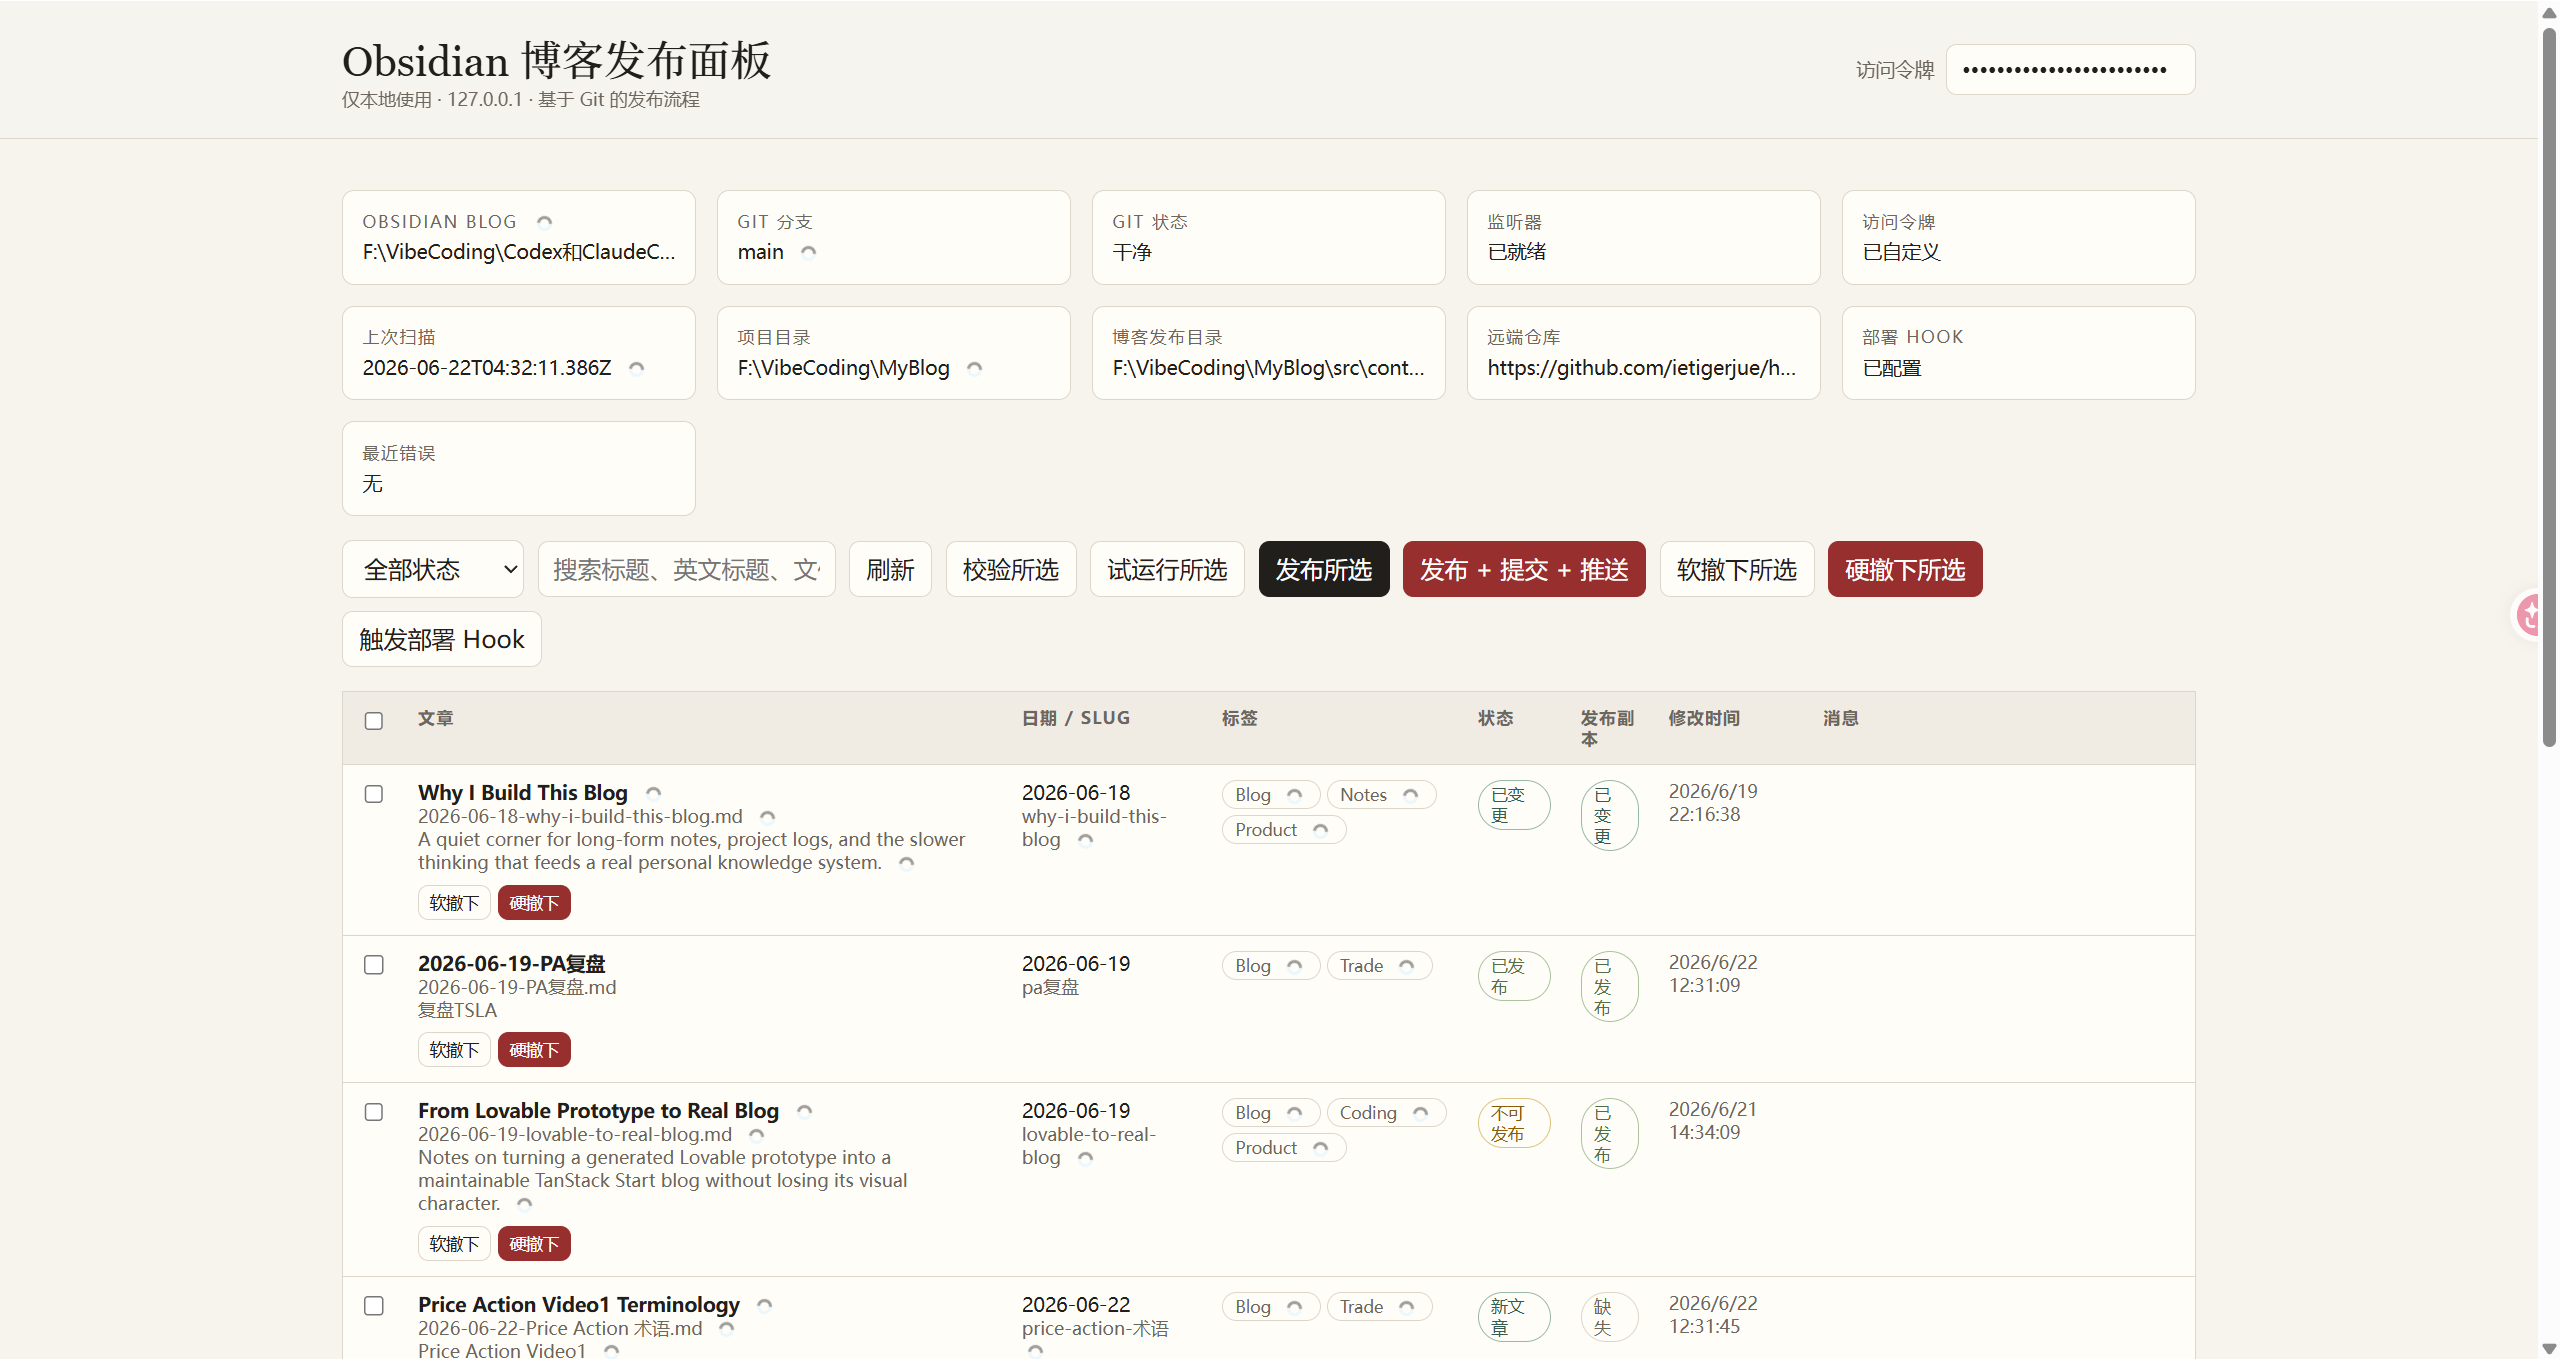Viewport: 2560px width, 1359px height.
Task: Click the pa复盘 slug text
Action: [1050, 988]
